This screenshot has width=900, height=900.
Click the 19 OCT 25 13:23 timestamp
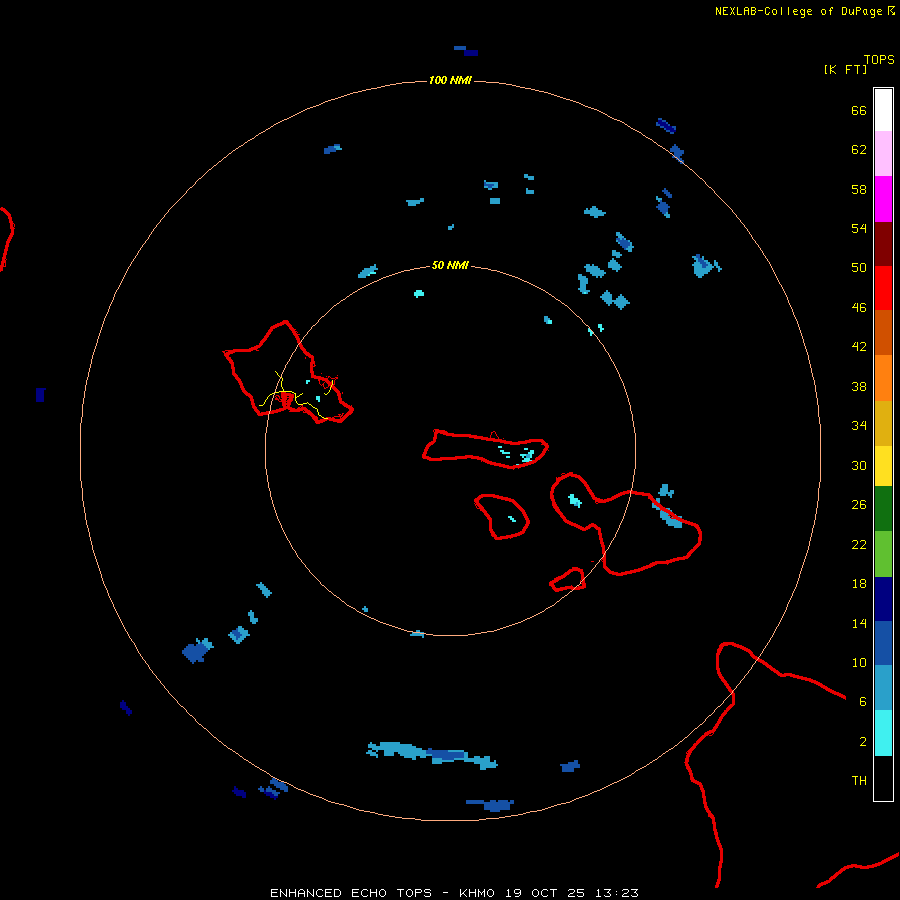pyautogui.click(x=572, y=893)
